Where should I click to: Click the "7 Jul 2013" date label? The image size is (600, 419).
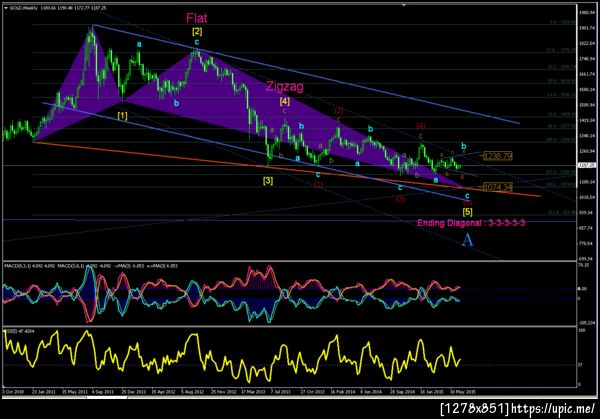click(x=281, y=392)
